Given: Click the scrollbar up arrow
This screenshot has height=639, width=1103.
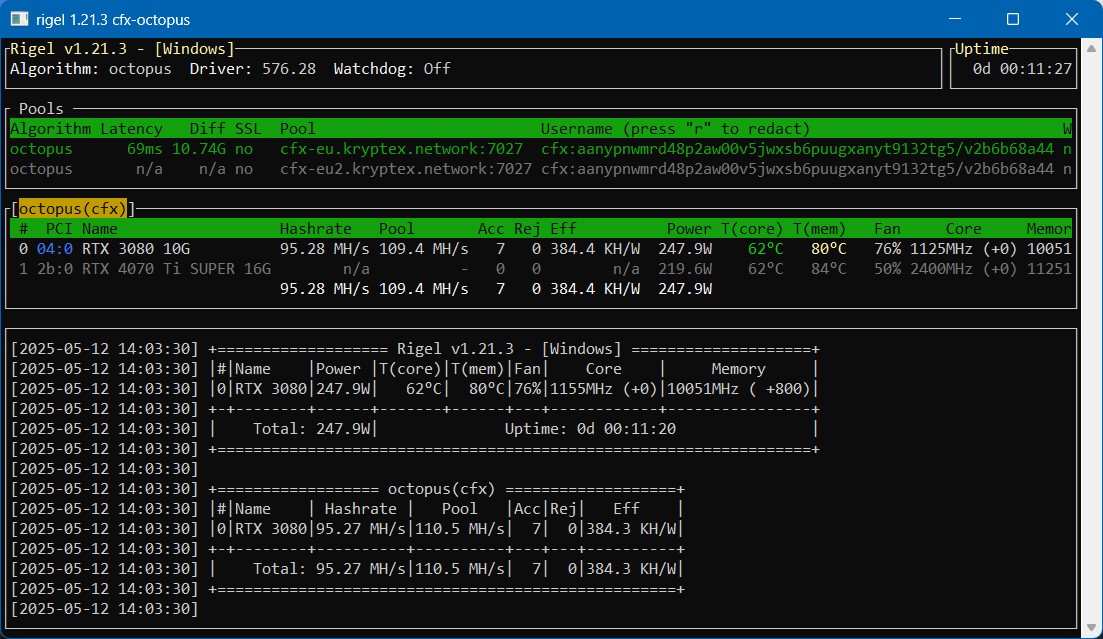Looking at the screenshot, I should 1091,49.
